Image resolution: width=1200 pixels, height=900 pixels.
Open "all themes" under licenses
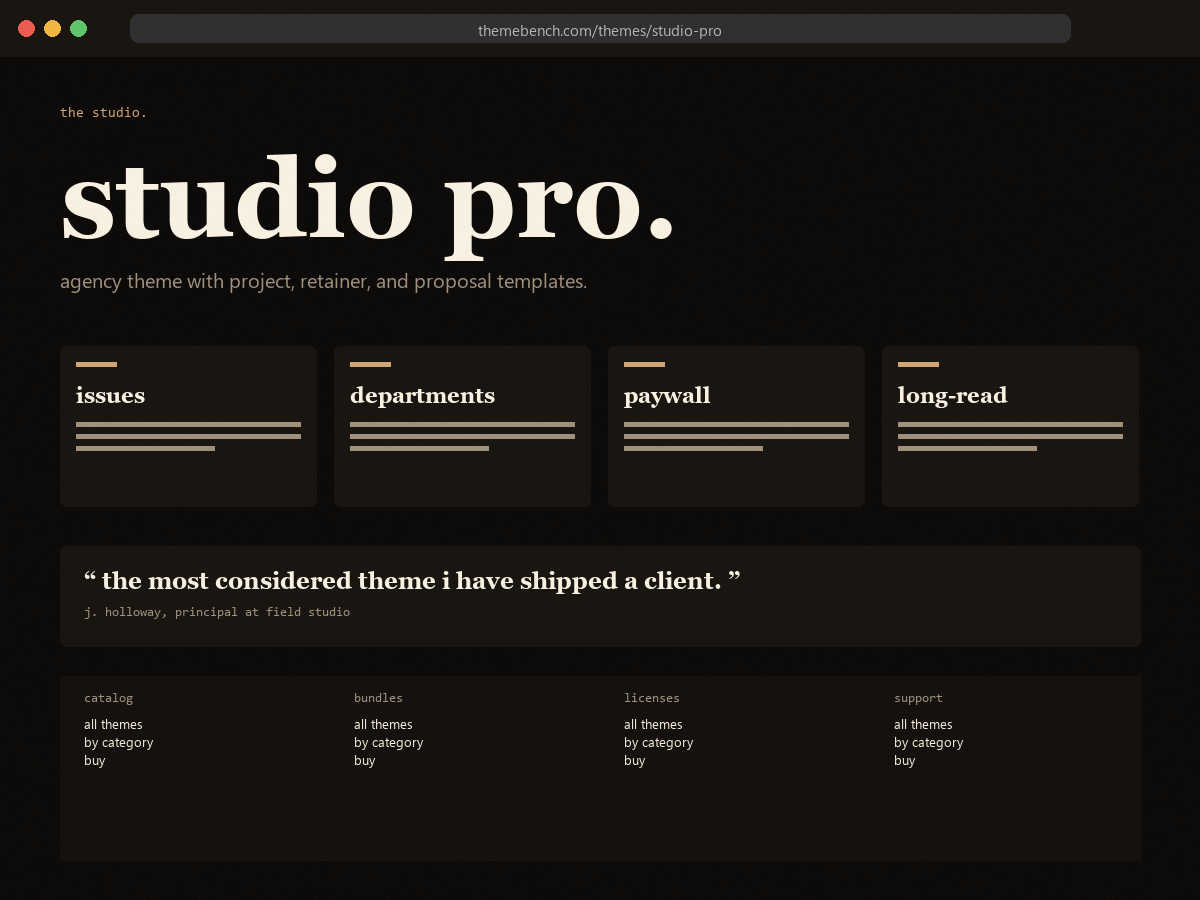[x=653, y=724]
